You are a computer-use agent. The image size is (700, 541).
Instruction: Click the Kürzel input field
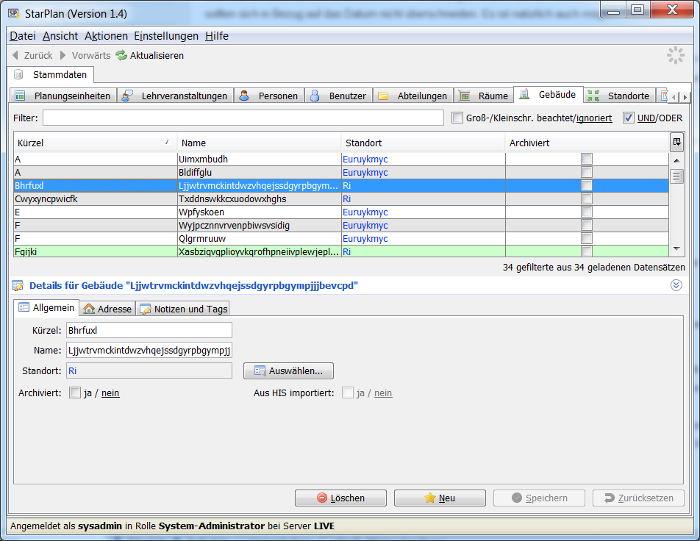149,330
